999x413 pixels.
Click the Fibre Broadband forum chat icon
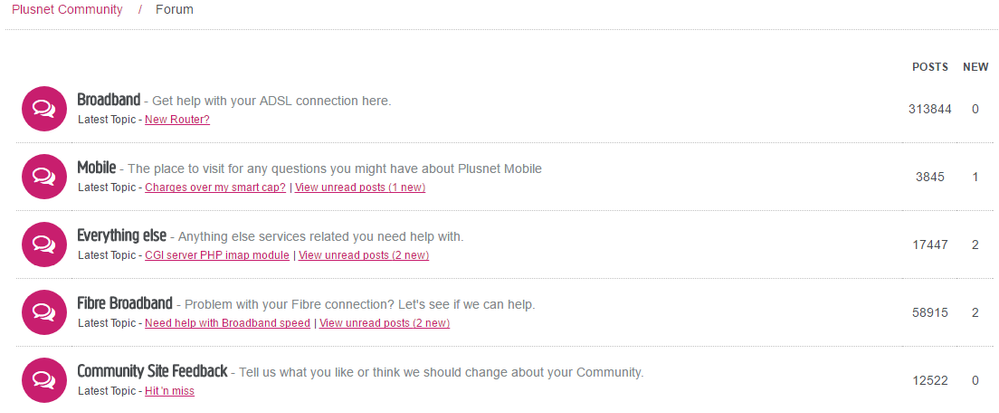click(43, 313)
